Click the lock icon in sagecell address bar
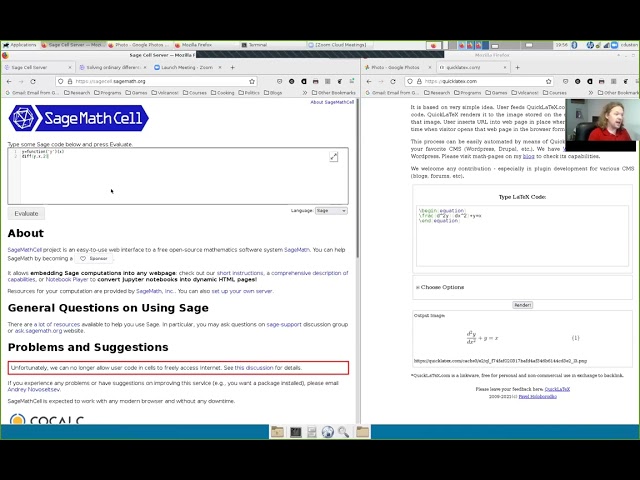Image resolution: width=640 pixels, height=480 pixels. 70,81
